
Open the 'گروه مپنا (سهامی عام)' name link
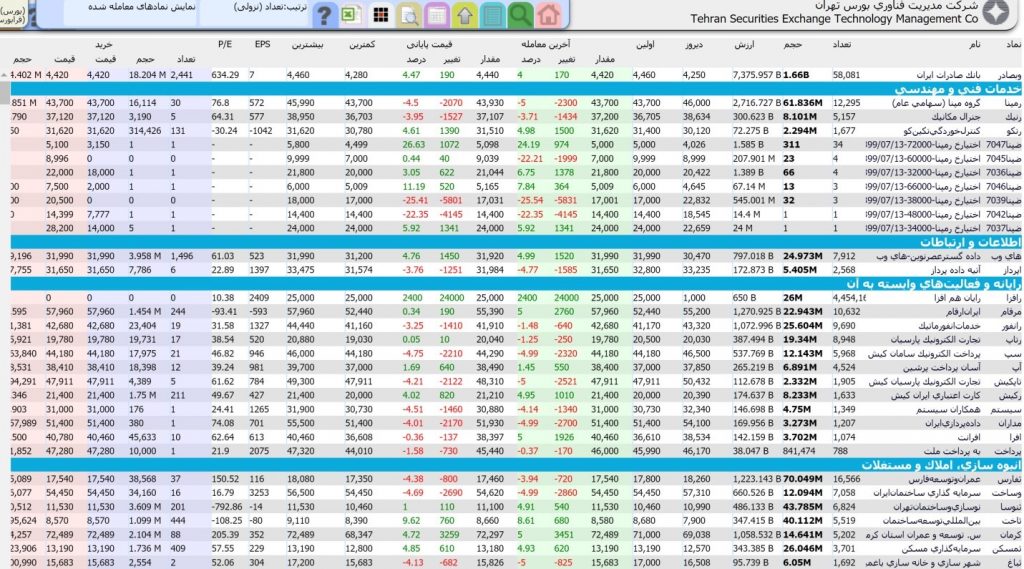point(935,103)
